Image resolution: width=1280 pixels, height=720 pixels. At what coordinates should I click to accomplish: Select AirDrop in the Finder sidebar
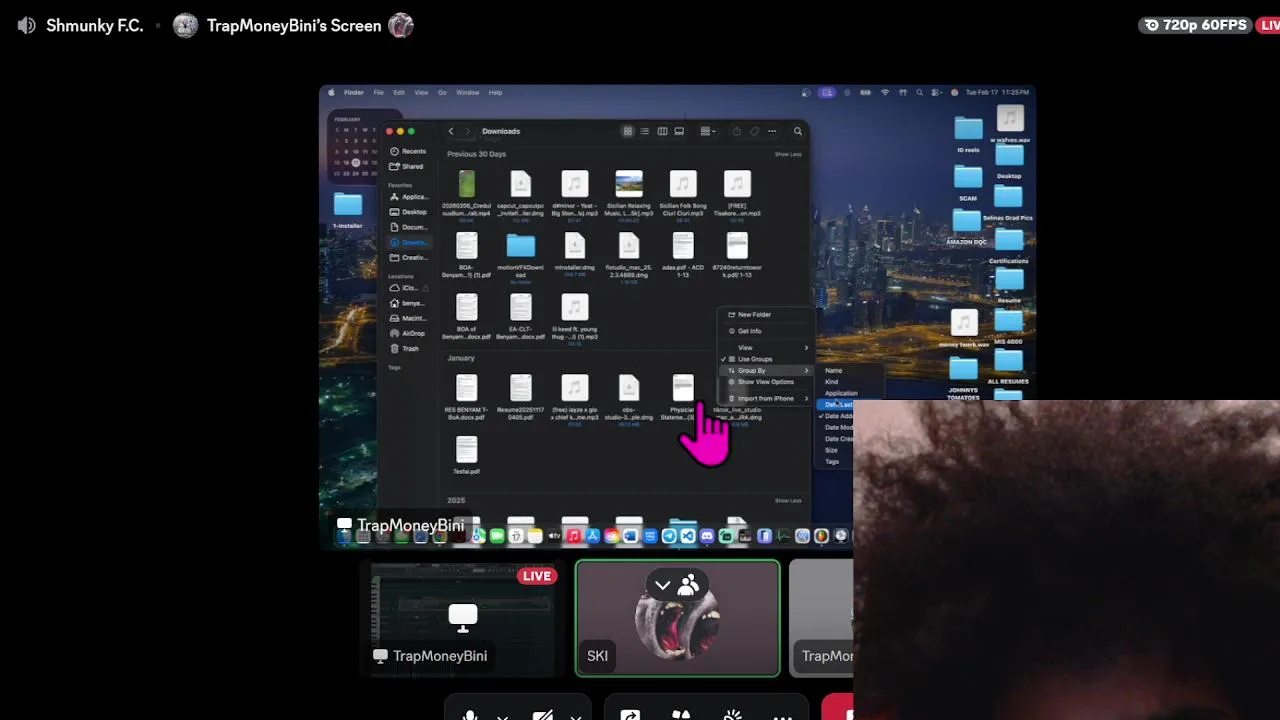[408, 333]
